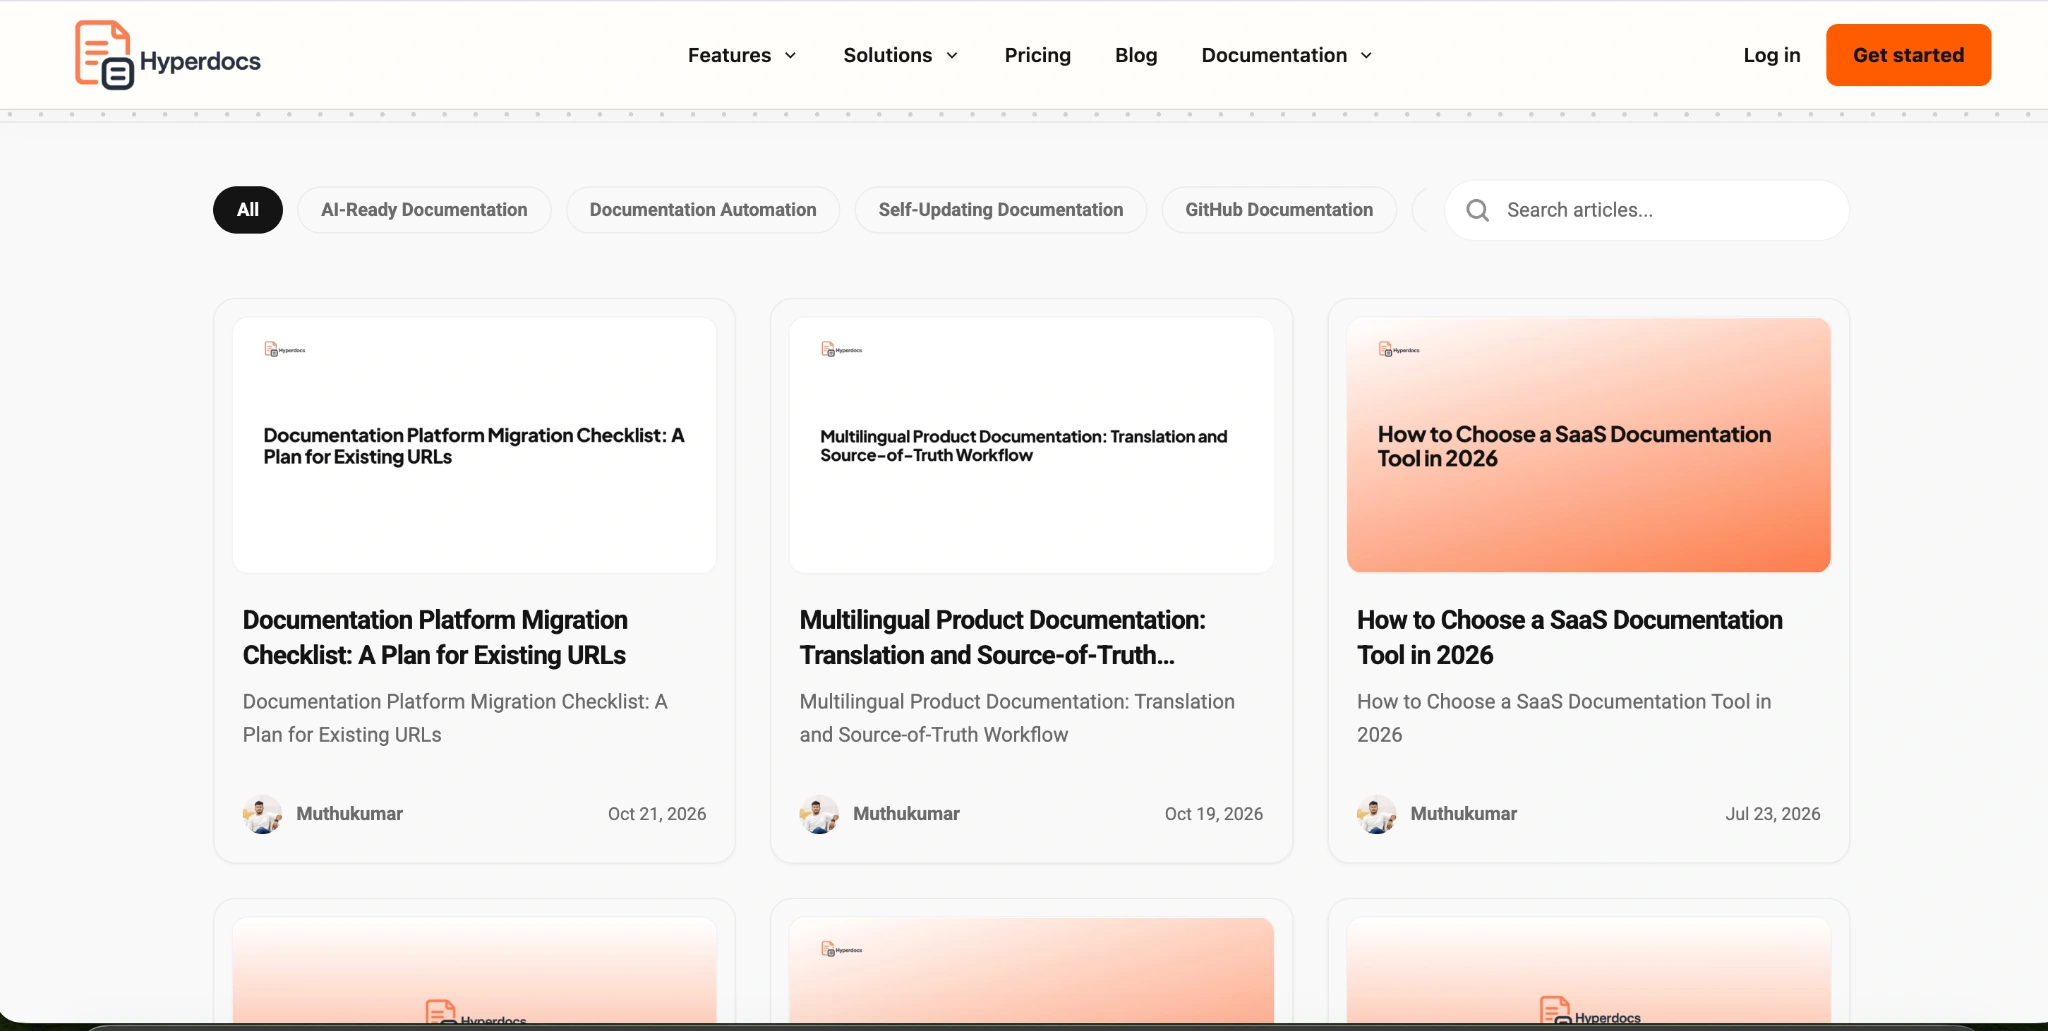2048x1031 pixels.
Task: Click Muthukumar author name on Oct 21 card
Action: 349,814
